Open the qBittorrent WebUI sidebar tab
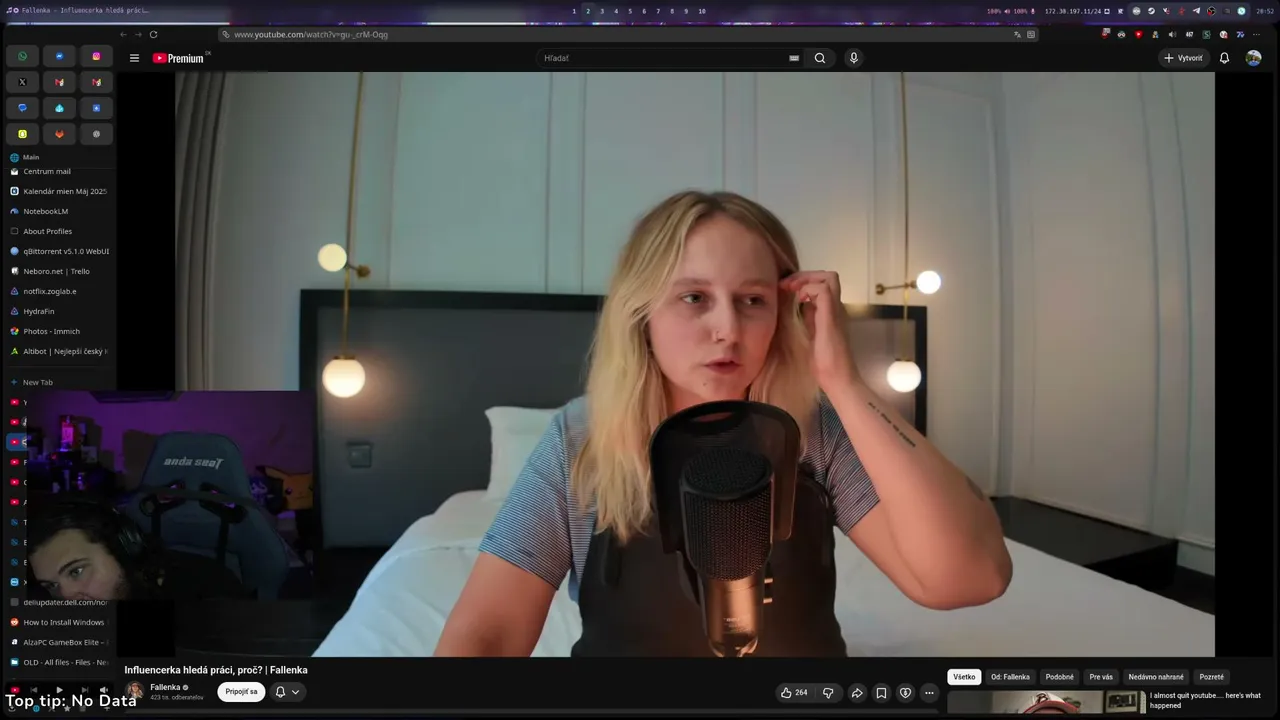Screen dimensions: 1280x720 pyautogui.click(x=58, y=251)
